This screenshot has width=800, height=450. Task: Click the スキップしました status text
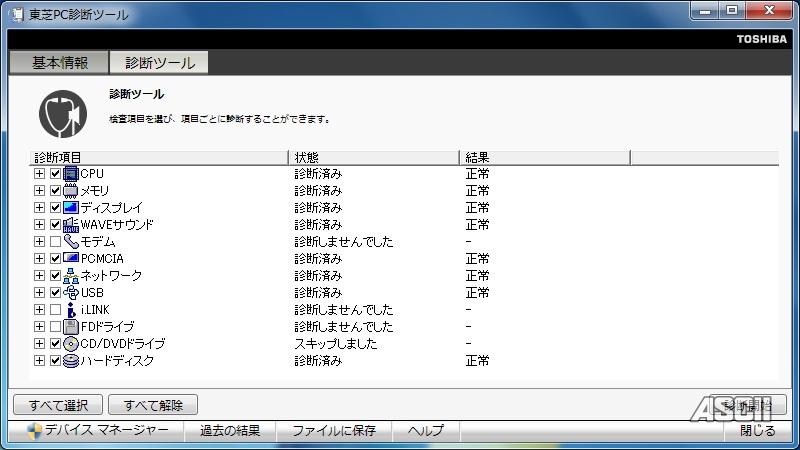click(335, 344)
